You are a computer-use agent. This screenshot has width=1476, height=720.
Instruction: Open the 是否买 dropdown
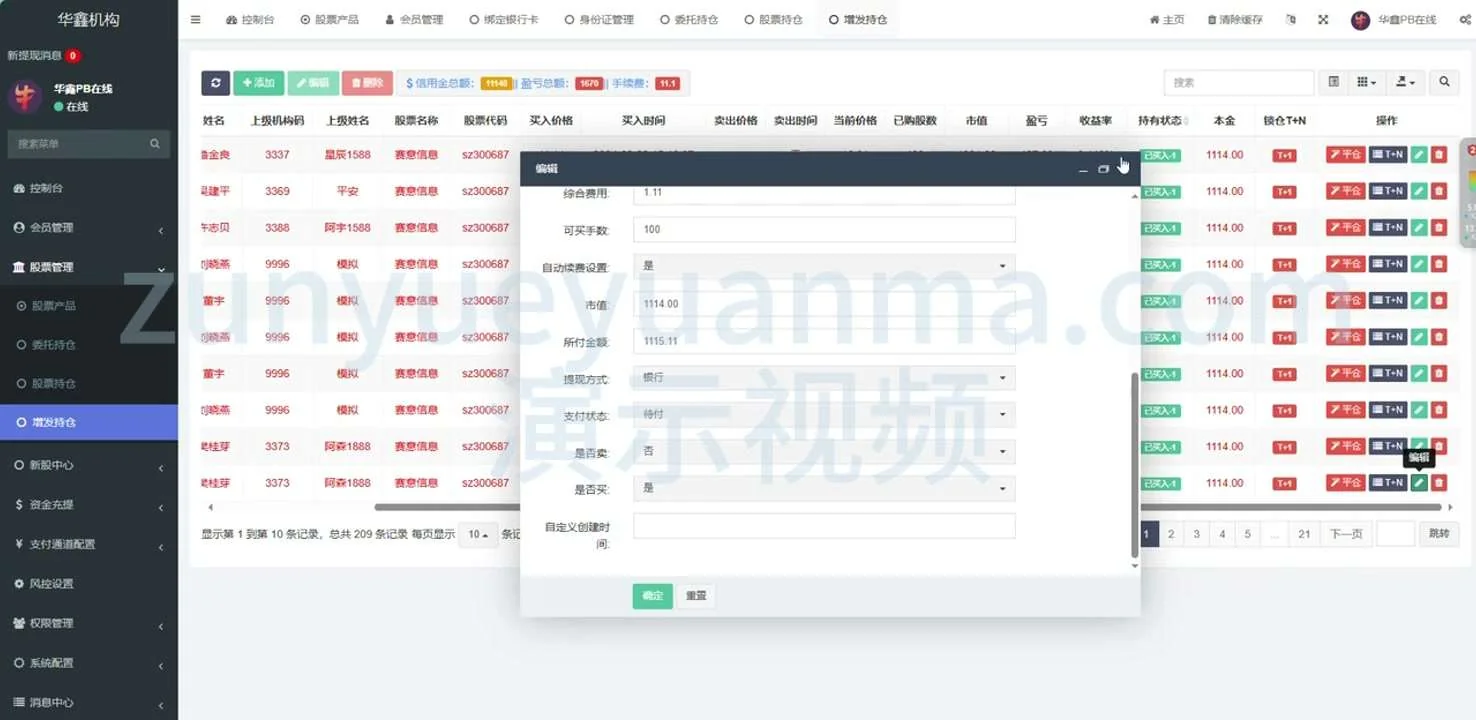click(x=824, y=488)
